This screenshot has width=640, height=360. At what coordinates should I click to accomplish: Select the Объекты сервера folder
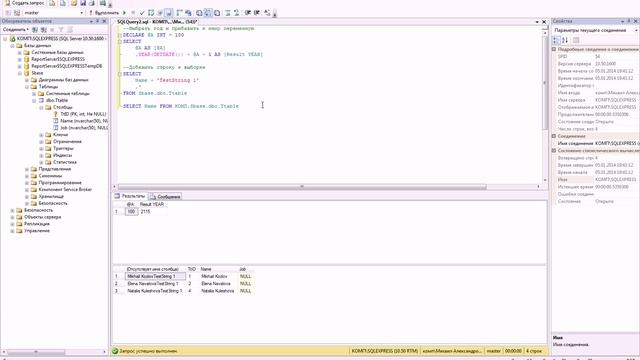click(42, 217)
